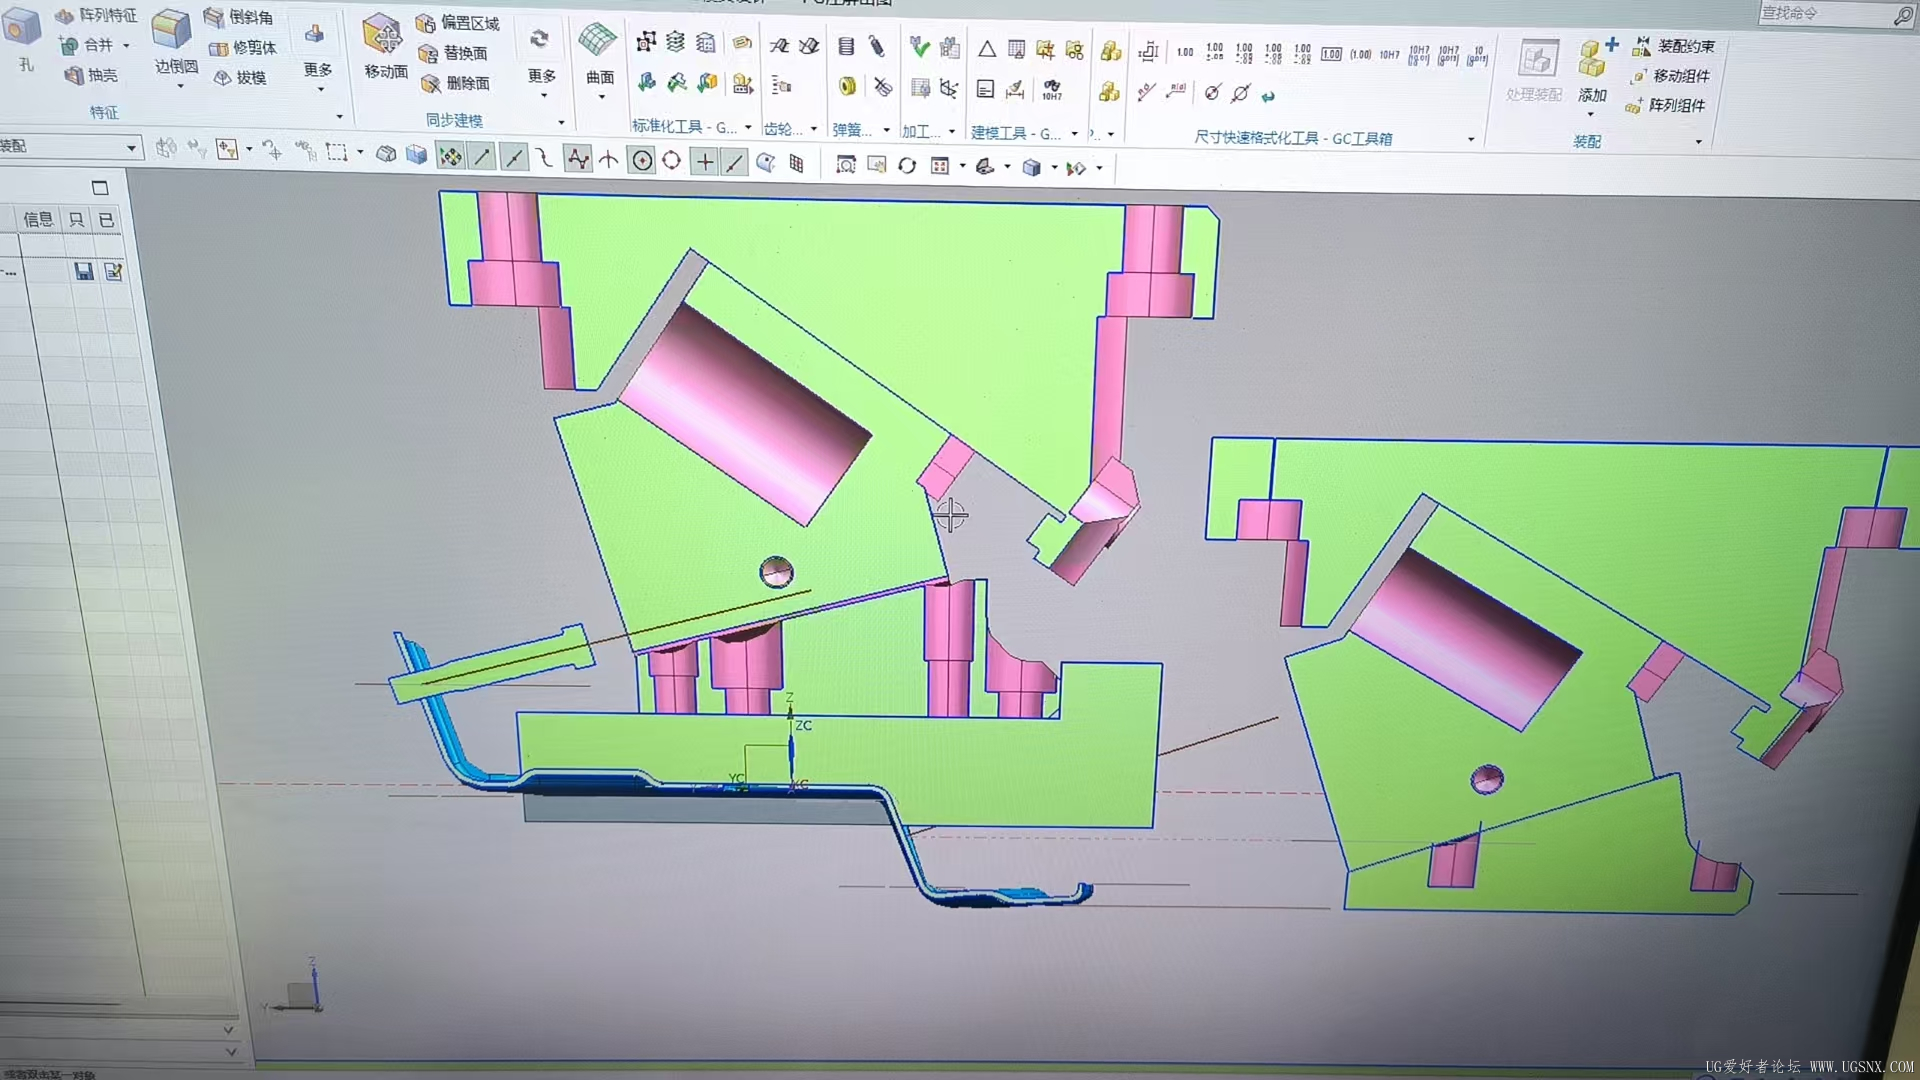
Task: Toggle Intersection snap option
Action: pos(609,159)
